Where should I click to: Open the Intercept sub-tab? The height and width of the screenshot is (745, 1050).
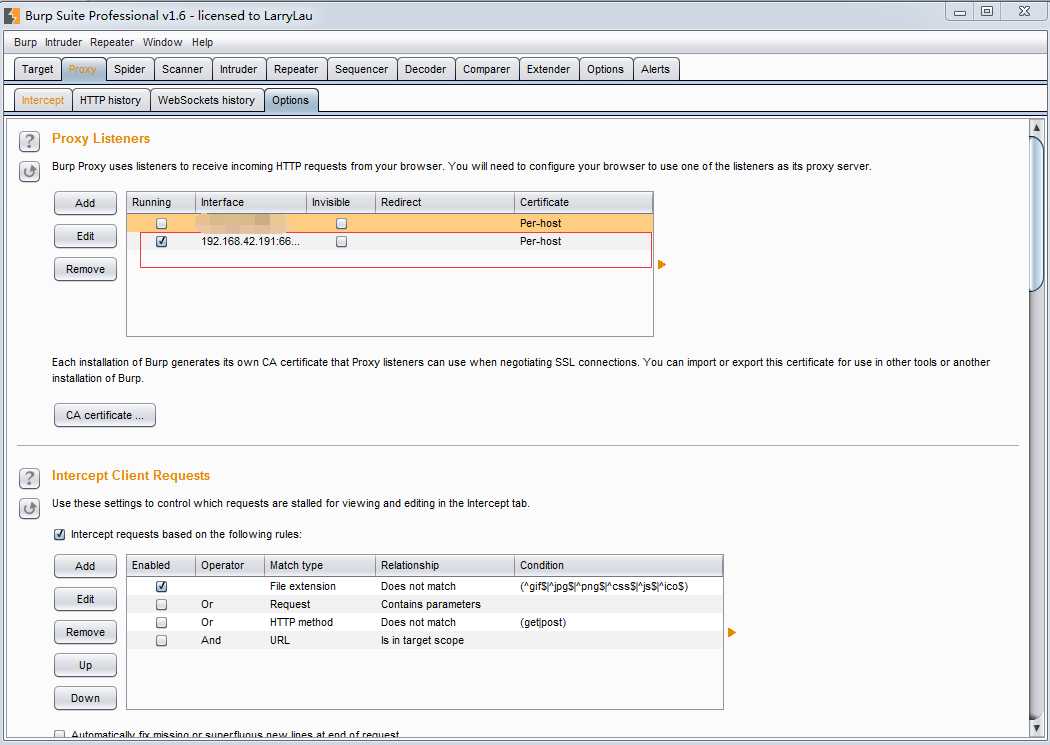(x=43, y=100)
